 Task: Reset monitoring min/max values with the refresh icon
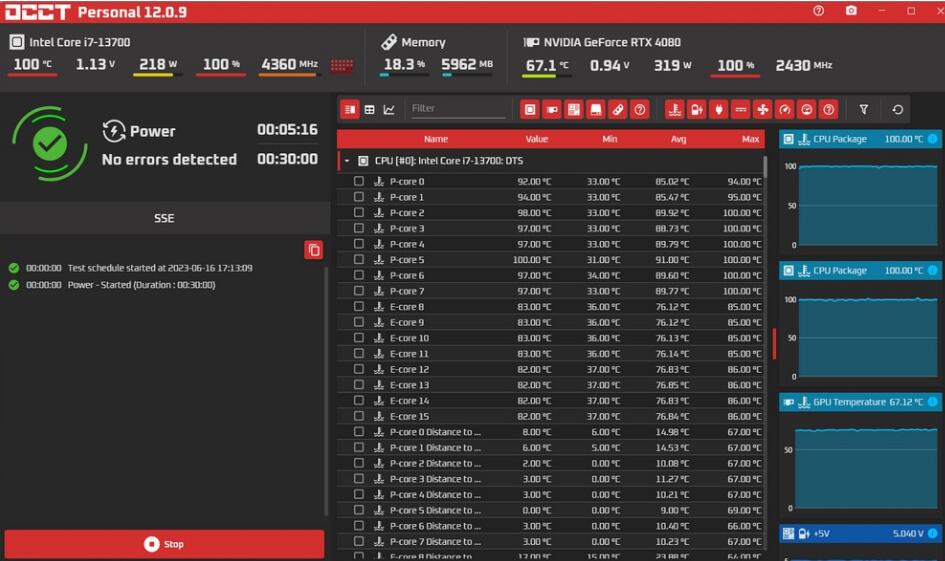[x=897, y=109]
